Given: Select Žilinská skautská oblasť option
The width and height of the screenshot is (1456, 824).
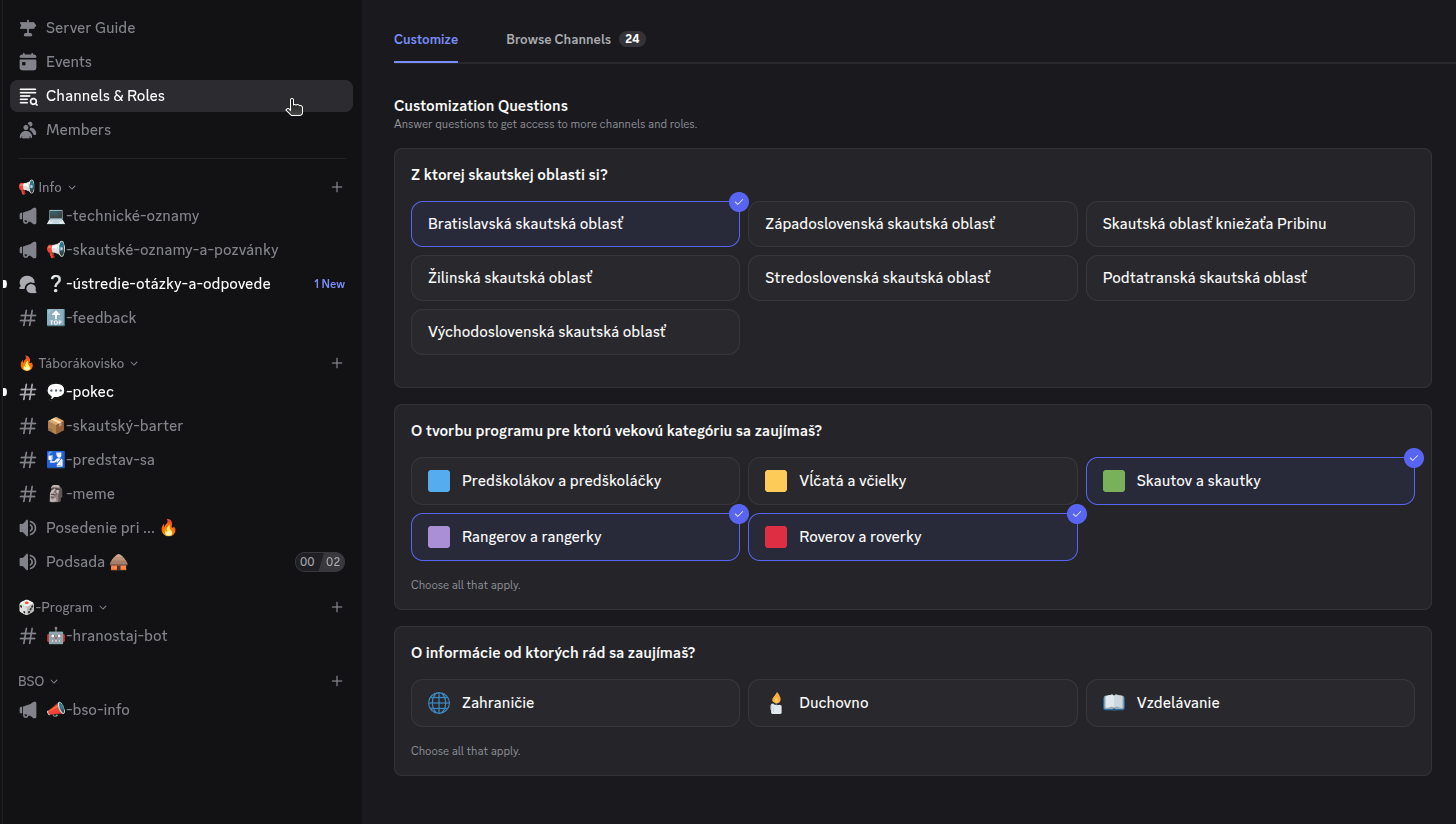Looking at the screenshot, I should (x=575, y=278).
